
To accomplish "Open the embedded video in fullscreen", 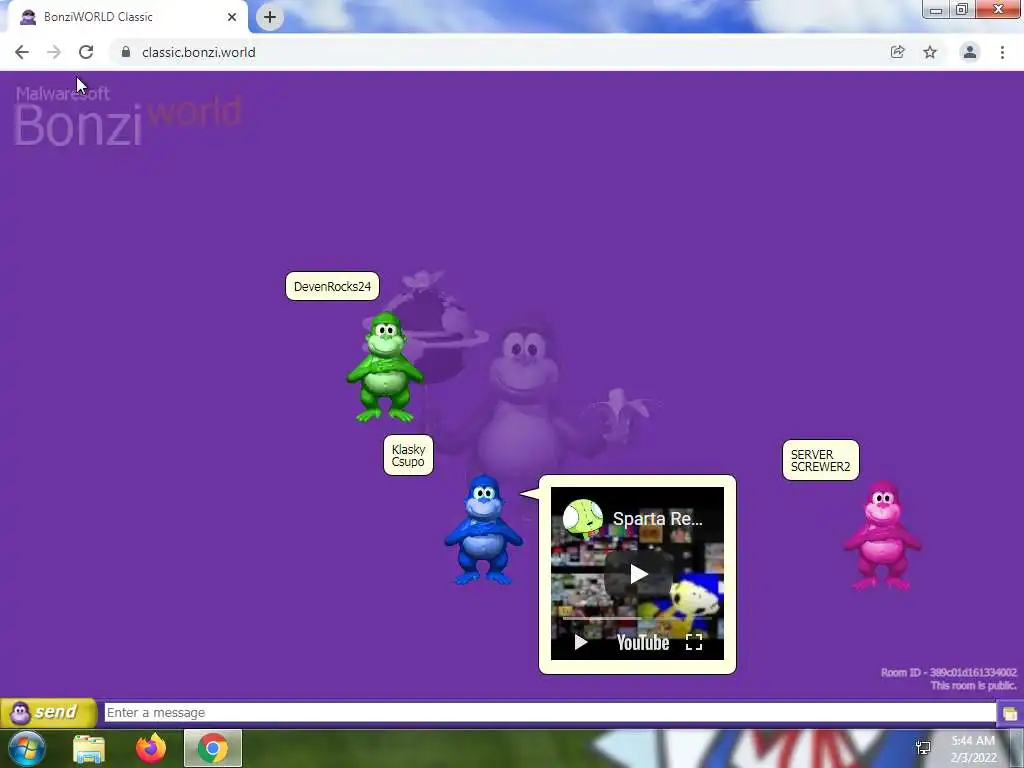I will (x=694, y=643).
